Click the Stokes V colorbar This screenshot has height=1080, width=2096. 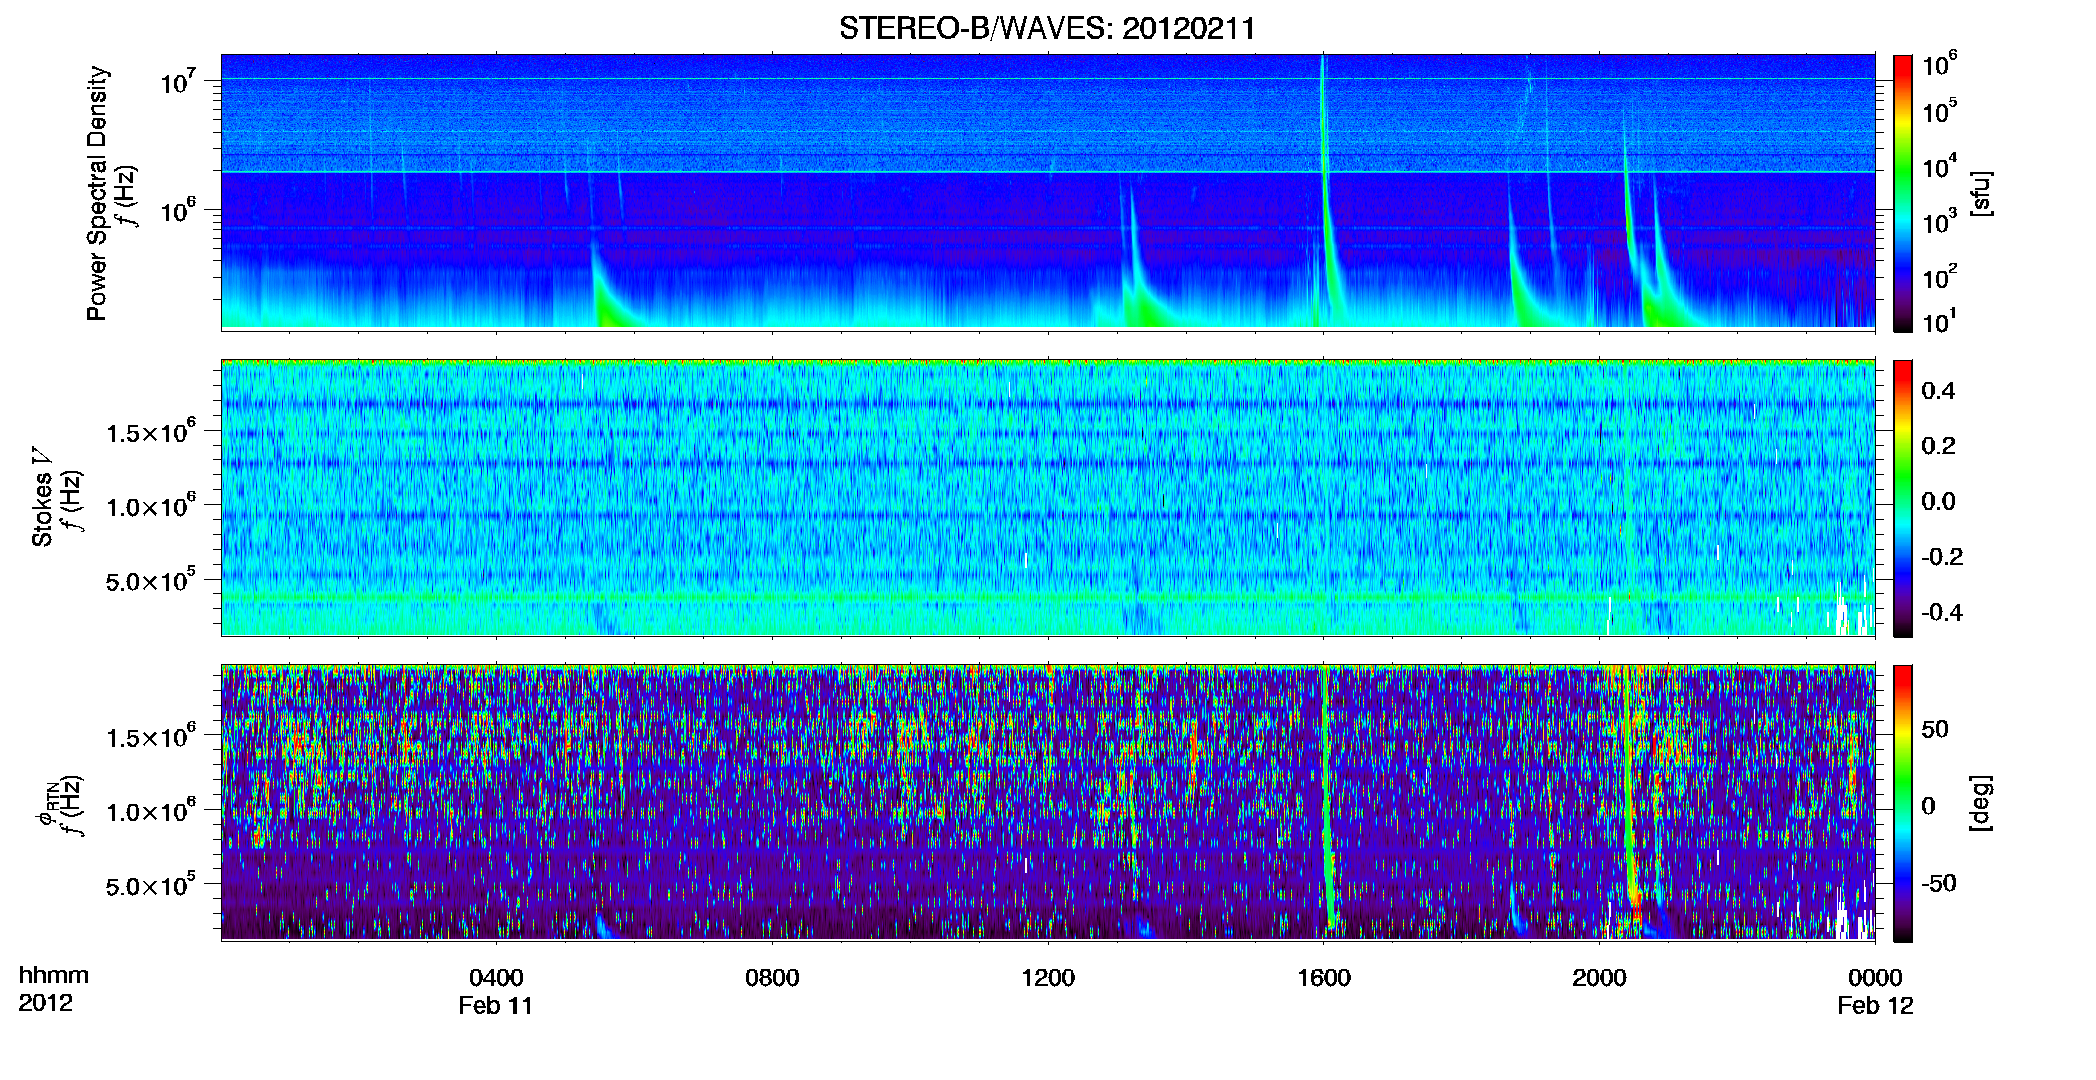point(1903,498)
